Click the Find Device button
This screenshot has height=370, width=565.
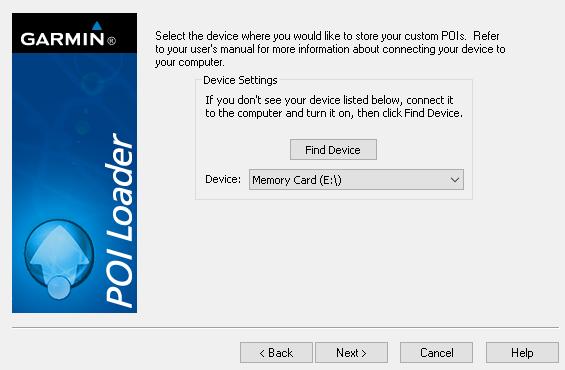333,150
